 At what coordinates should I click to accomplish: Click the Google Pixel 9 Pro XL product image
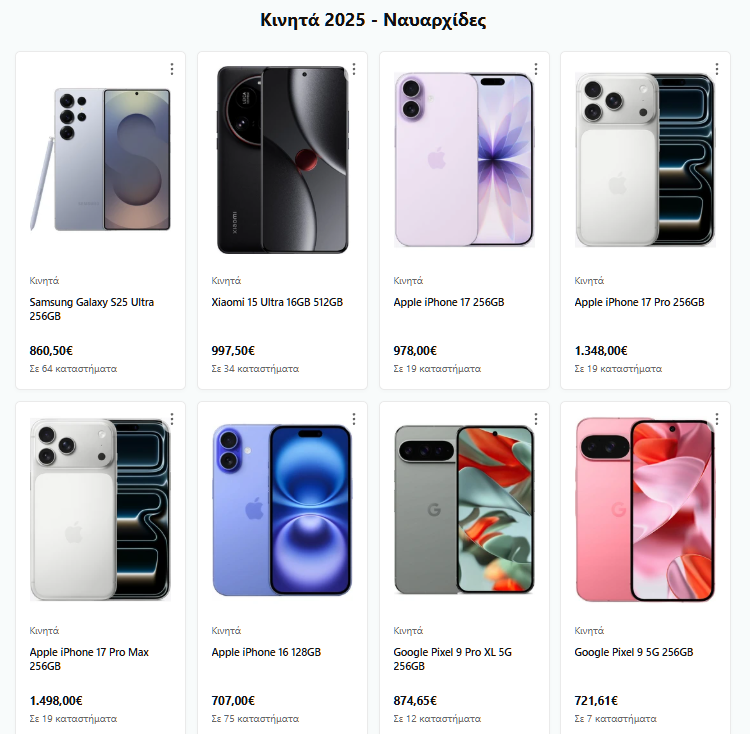(x=464, y=510)
